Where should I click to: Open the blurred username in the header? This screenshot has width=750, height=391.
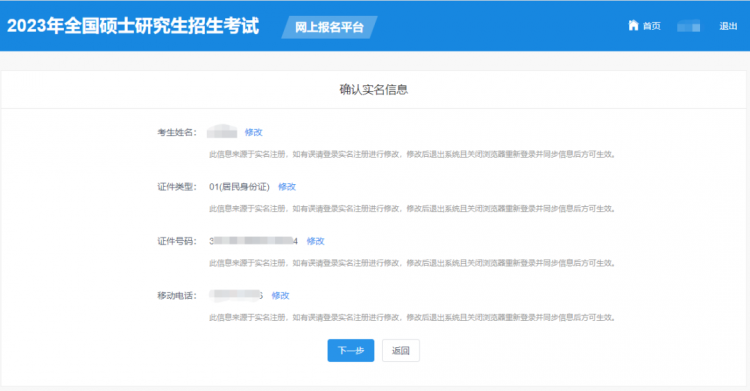click(689, 26)
